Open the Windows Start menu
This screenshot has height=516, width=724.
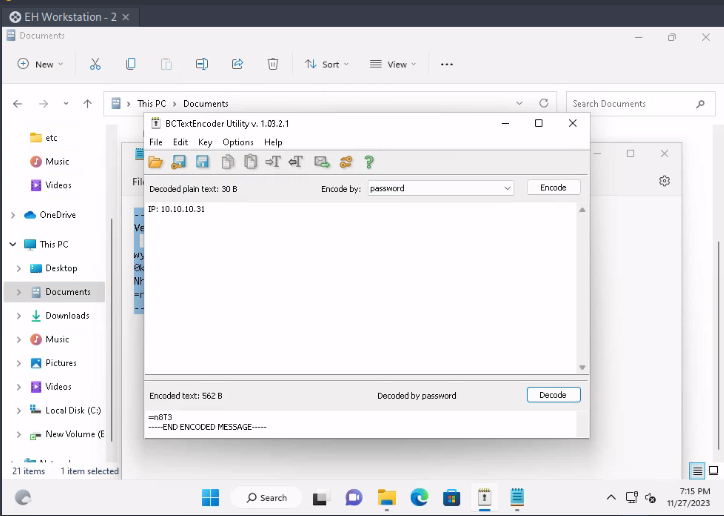point(211,497)
